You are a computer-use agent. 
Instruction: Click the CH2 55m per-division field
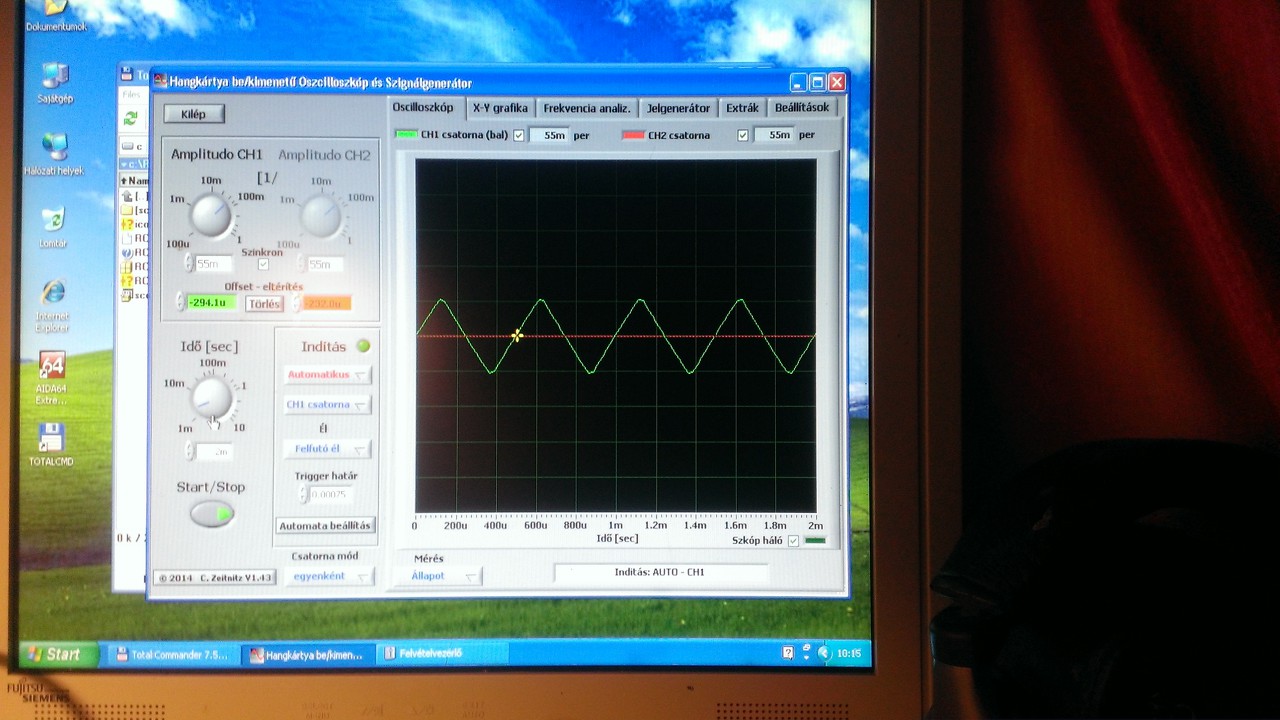pos(773,135)
